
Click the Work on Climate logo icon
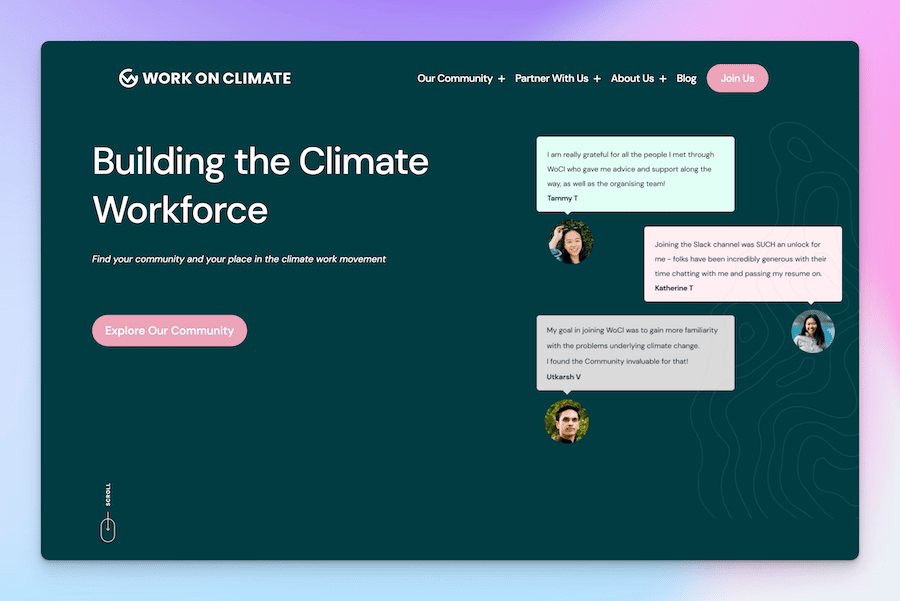coord(127,77)
